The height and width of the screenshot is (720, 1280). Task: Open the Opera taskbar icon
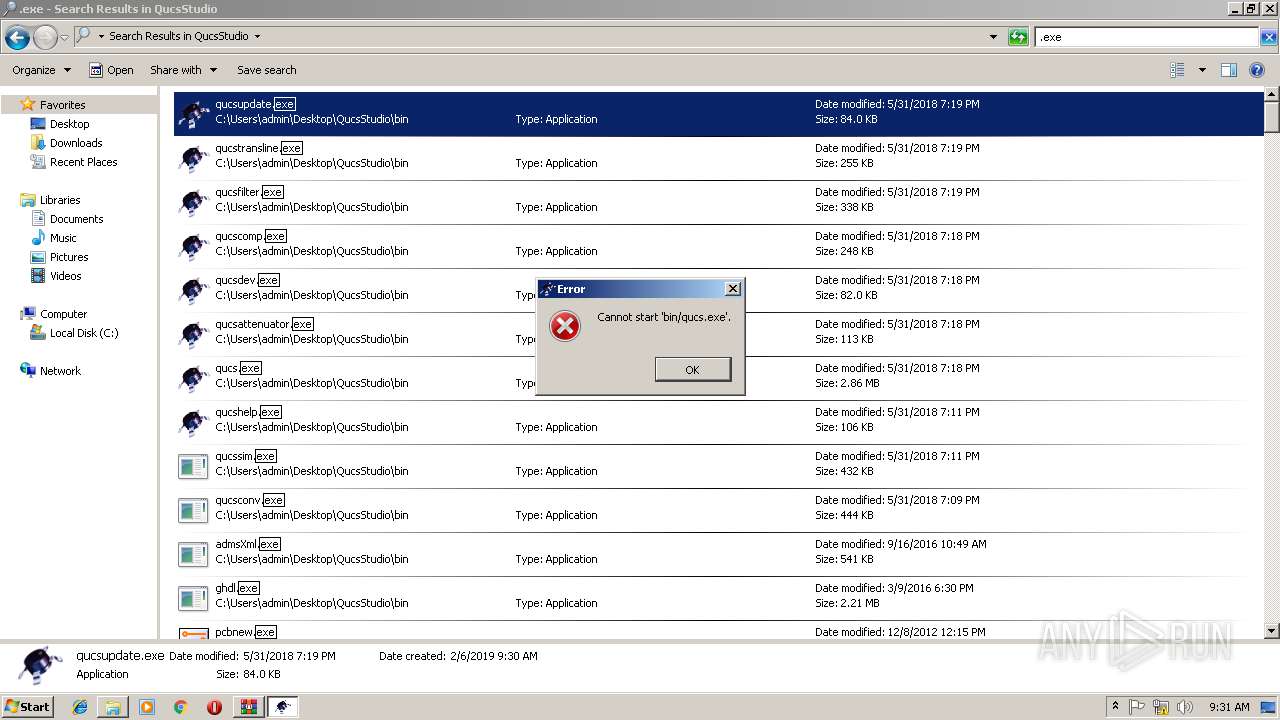[214, 707]
